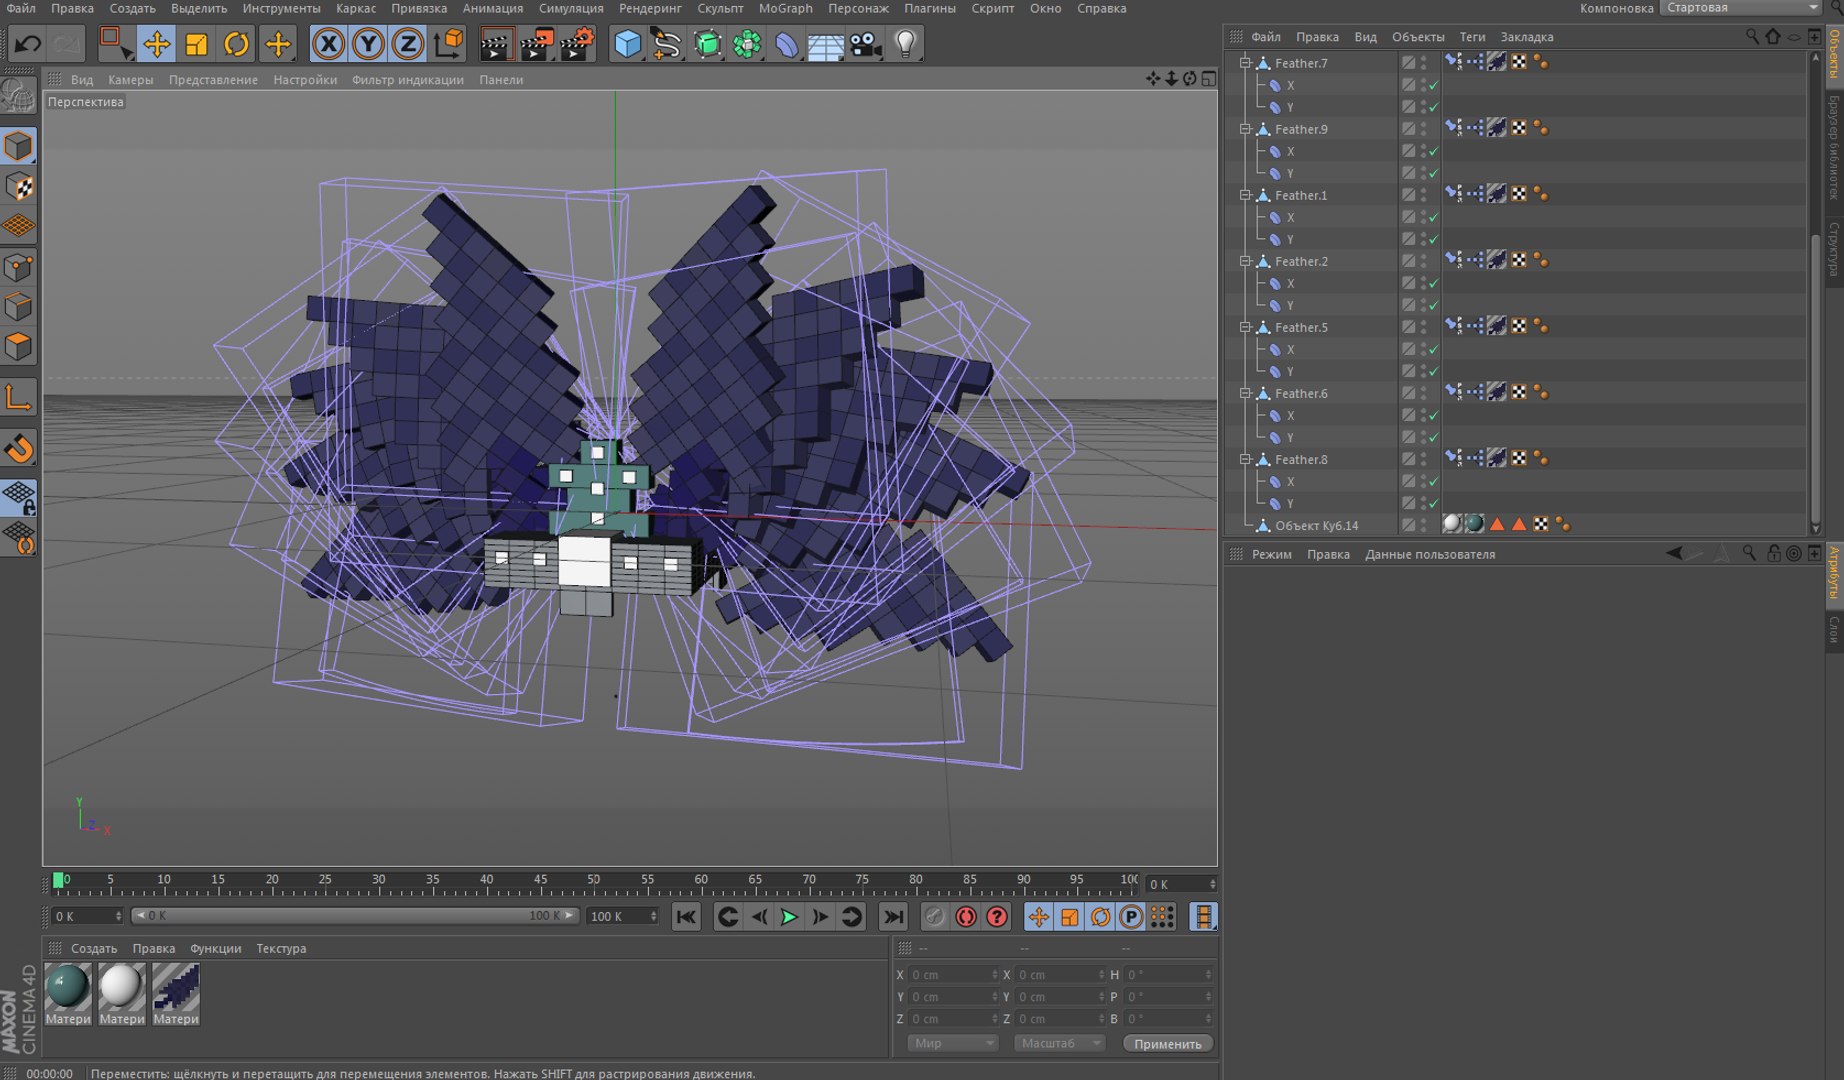Image resolution: width=1844 pixels, height=1080 pixels.
Task: Click the Render view clapperboard icon
Action: [x=495, y=44]
